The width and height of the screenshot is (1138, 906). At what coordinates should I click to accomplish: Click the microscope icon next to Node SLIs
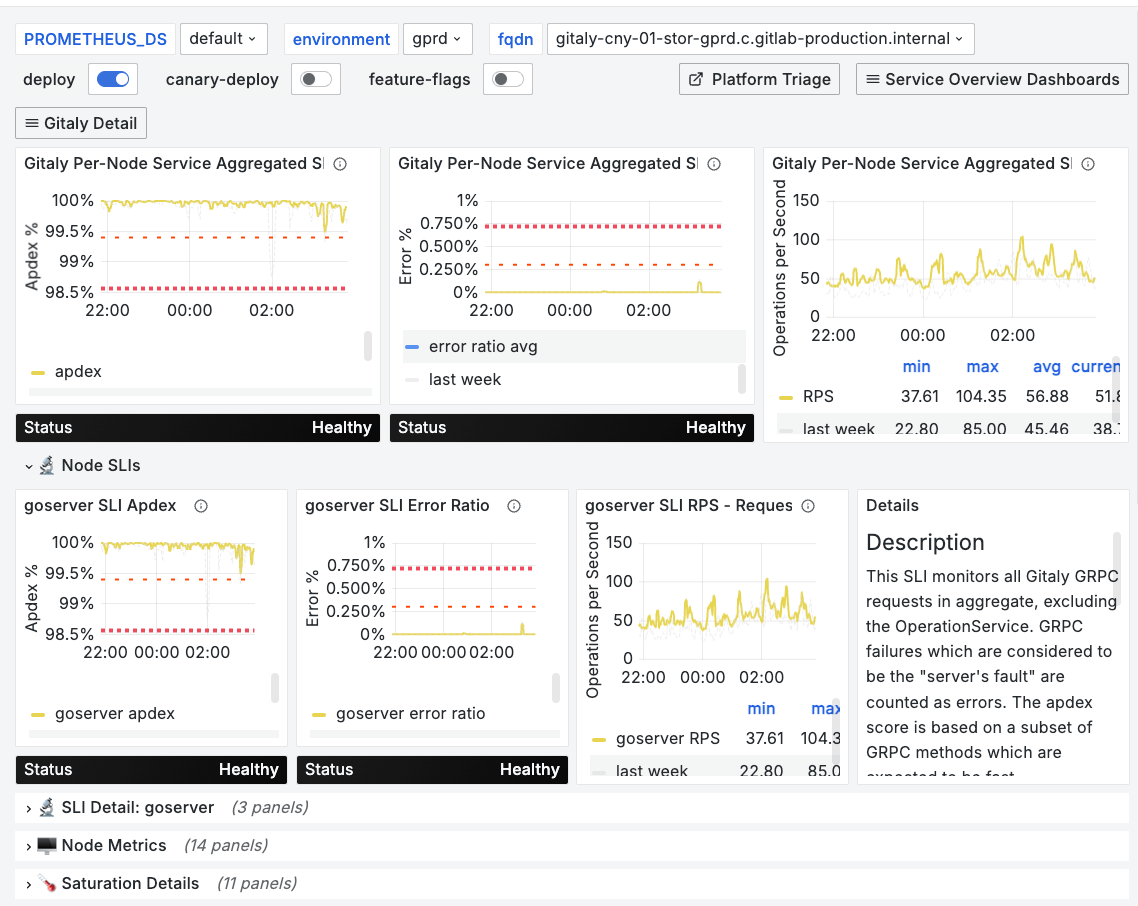coord(46,465)
